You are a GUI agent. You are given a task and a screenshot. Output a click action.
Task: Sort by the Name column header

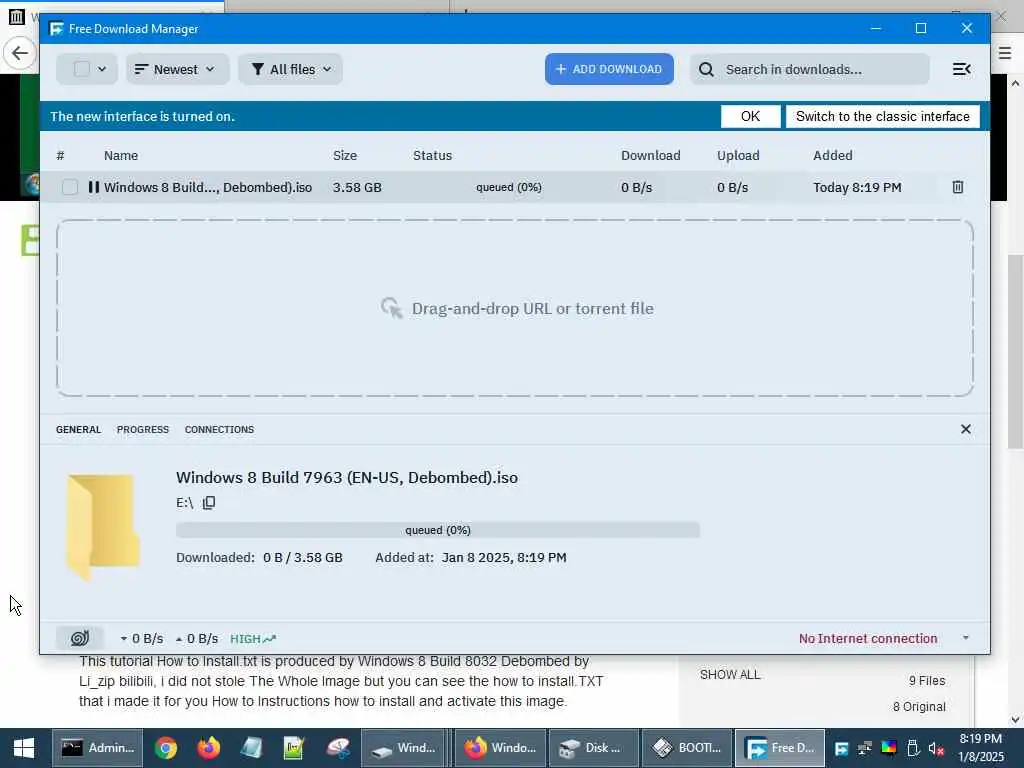click(121, 155)
